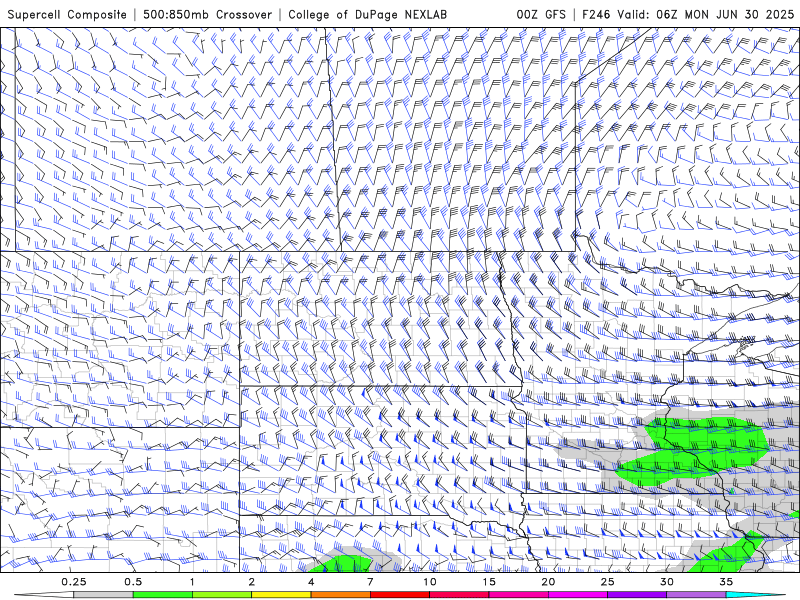800x600 pixels.
Task: Click the "06Z MON JUN 30 2025" valid time
Action: point(726,15)
